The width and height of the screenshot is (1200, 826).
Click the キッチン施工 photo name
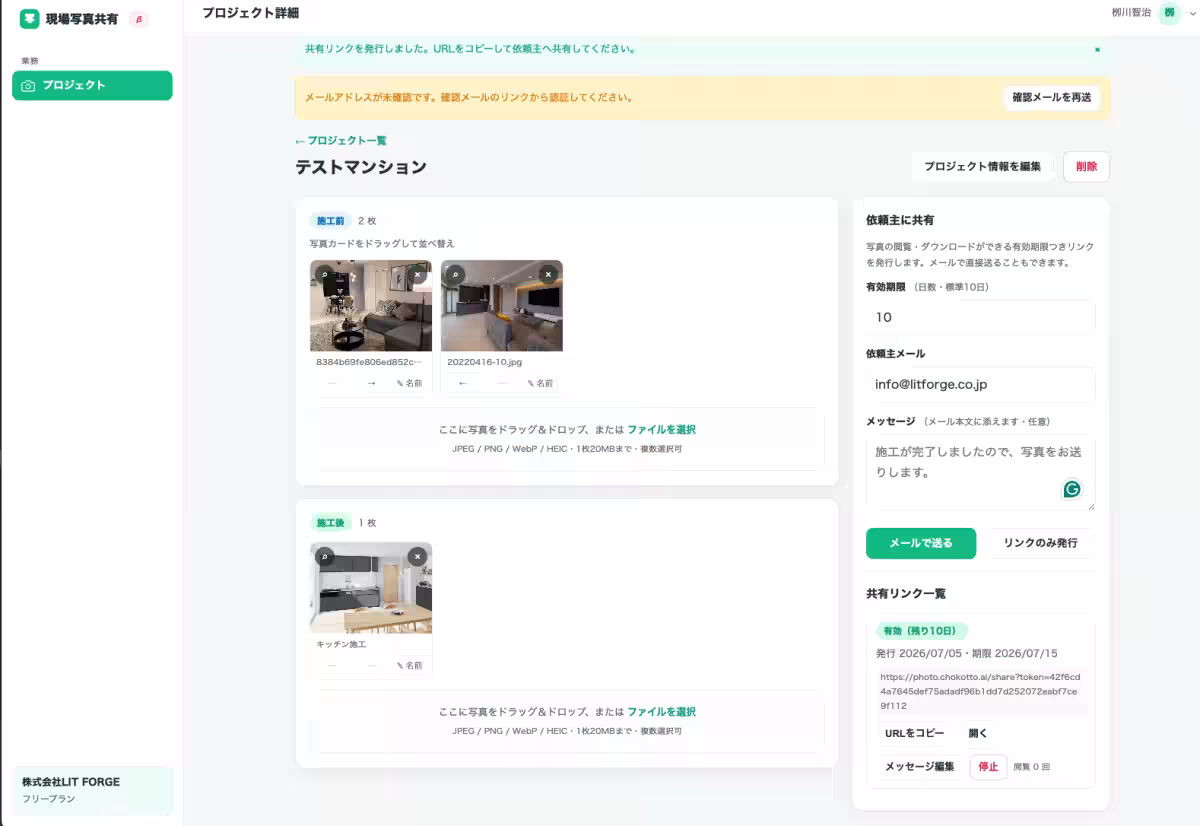coord(341,644)
